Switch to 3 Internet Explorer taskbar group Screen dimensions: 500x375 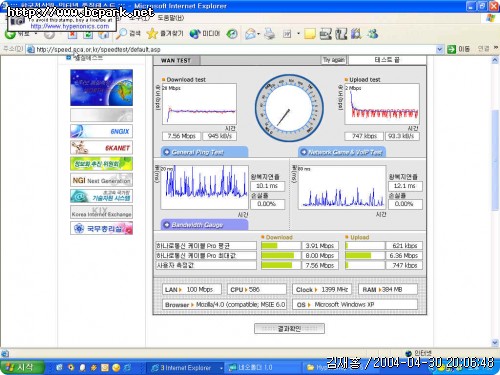click(186, 368)
